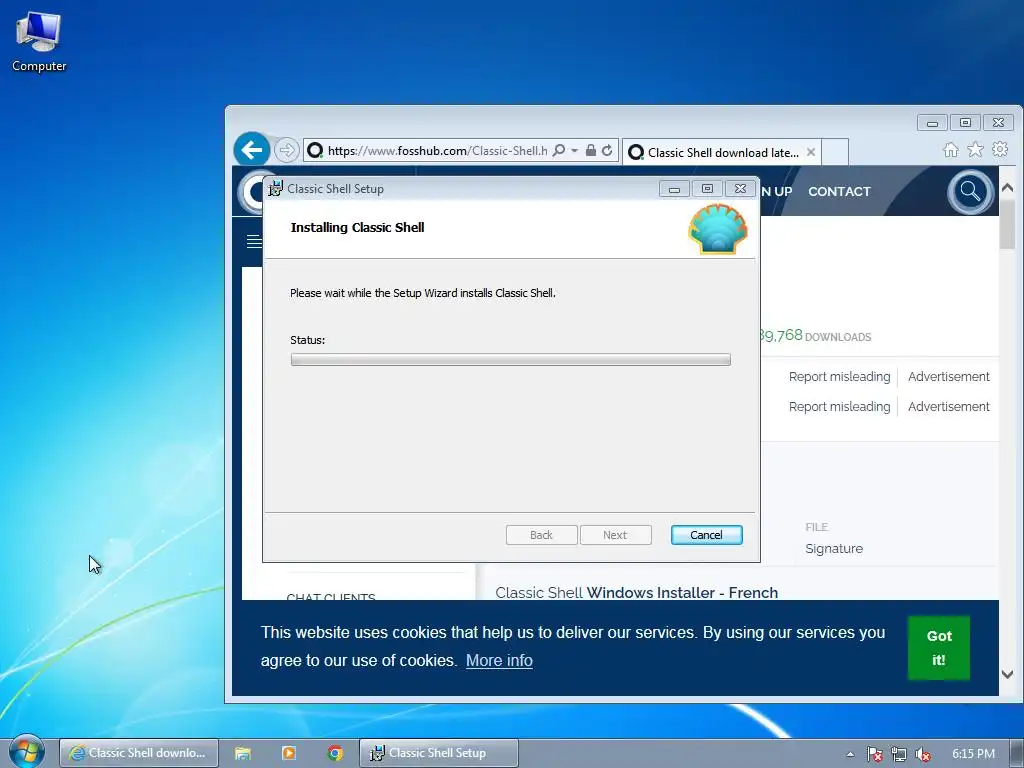This screenshot has width=1024, height=768.
Task: Click the search magnifier in the address bar
Action: click(x=559, y=151)
